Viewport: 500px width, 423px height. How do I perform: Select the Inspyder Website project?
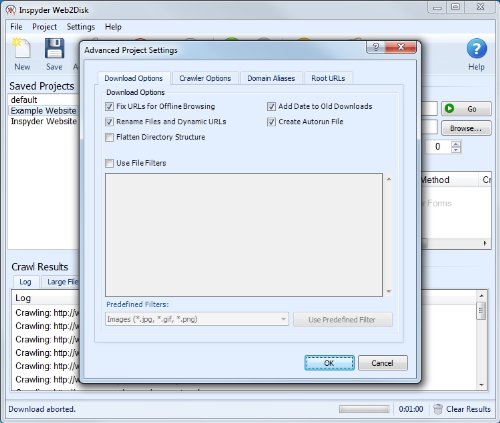(x=43, y=121)
